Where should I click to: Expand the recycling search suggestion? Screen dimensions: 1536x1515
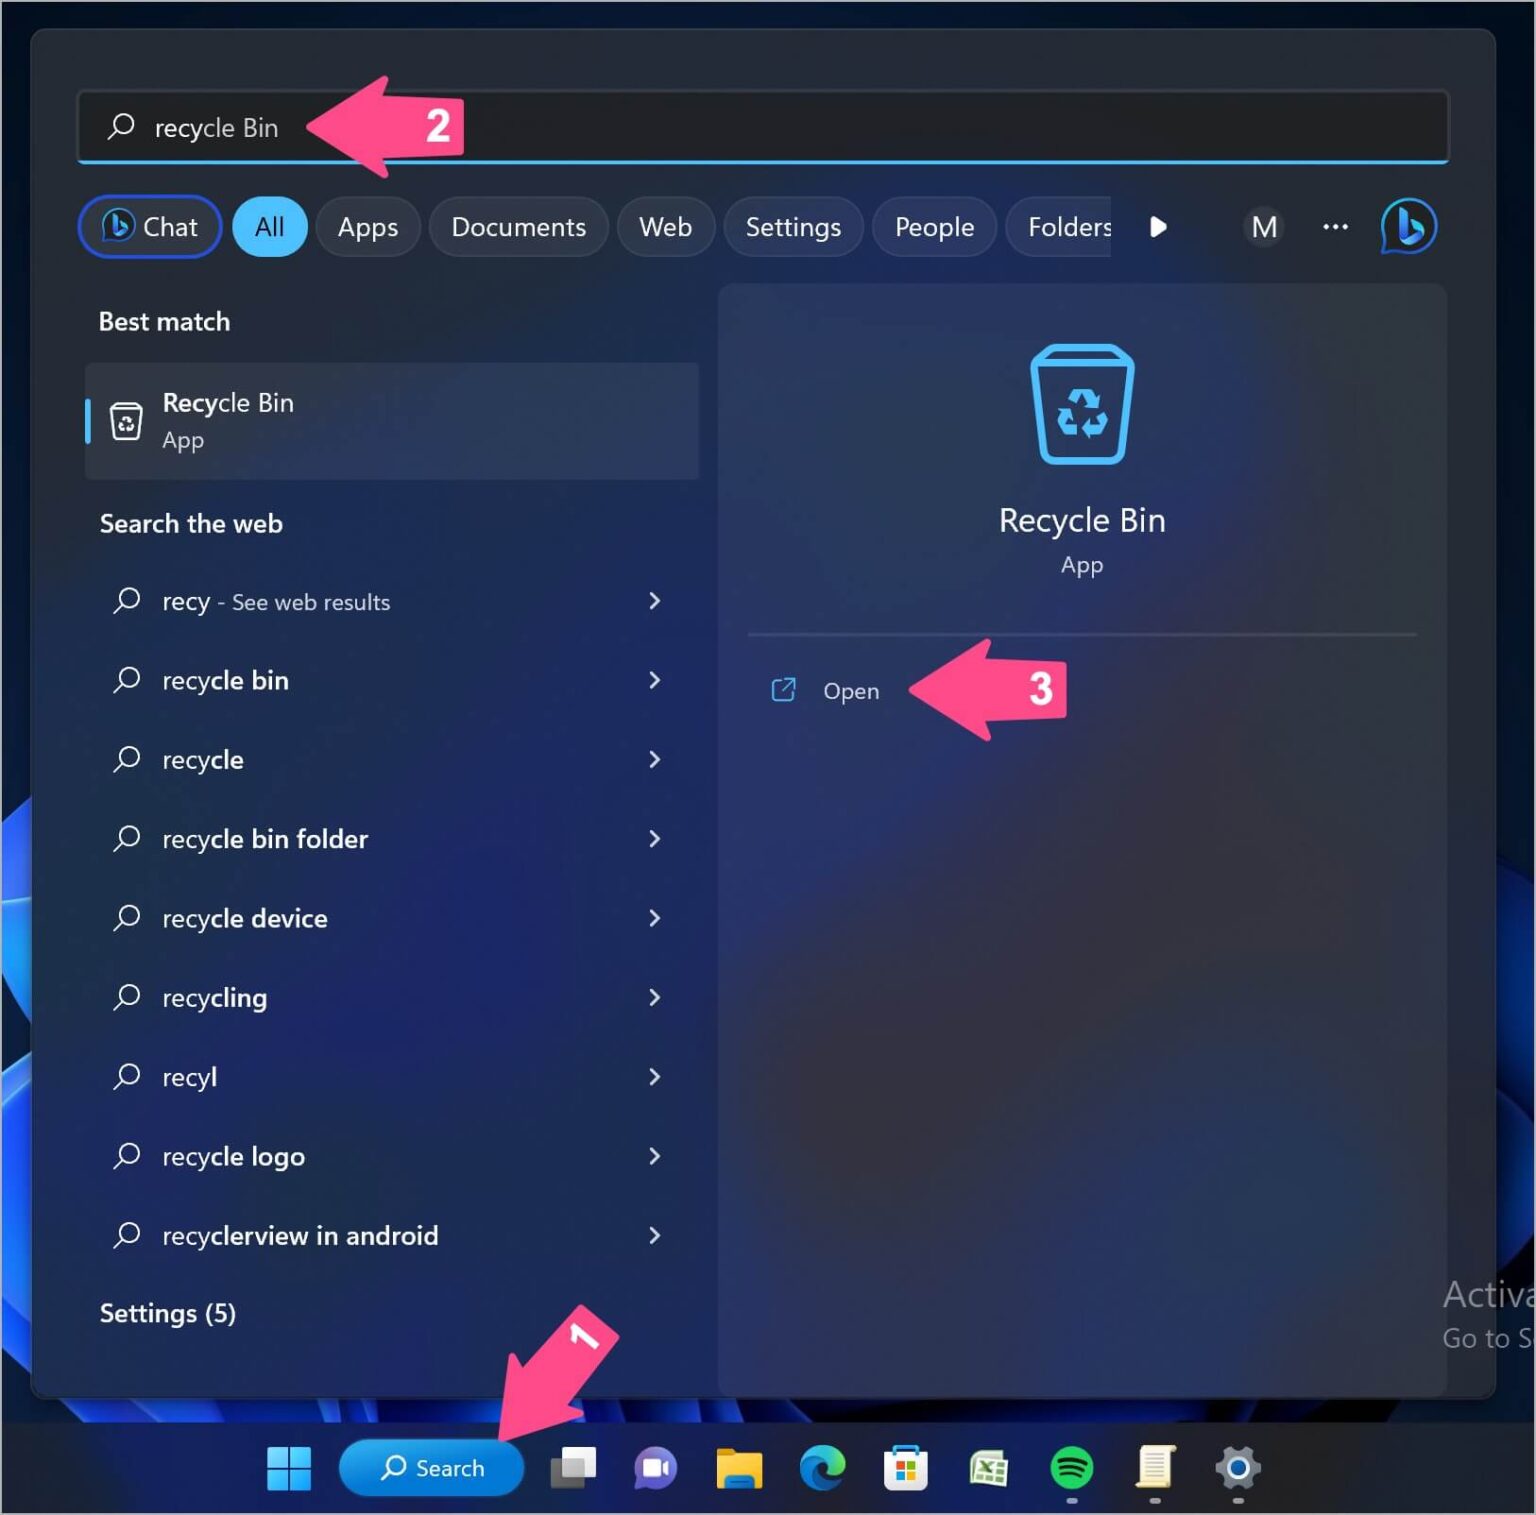click(655, 997)
